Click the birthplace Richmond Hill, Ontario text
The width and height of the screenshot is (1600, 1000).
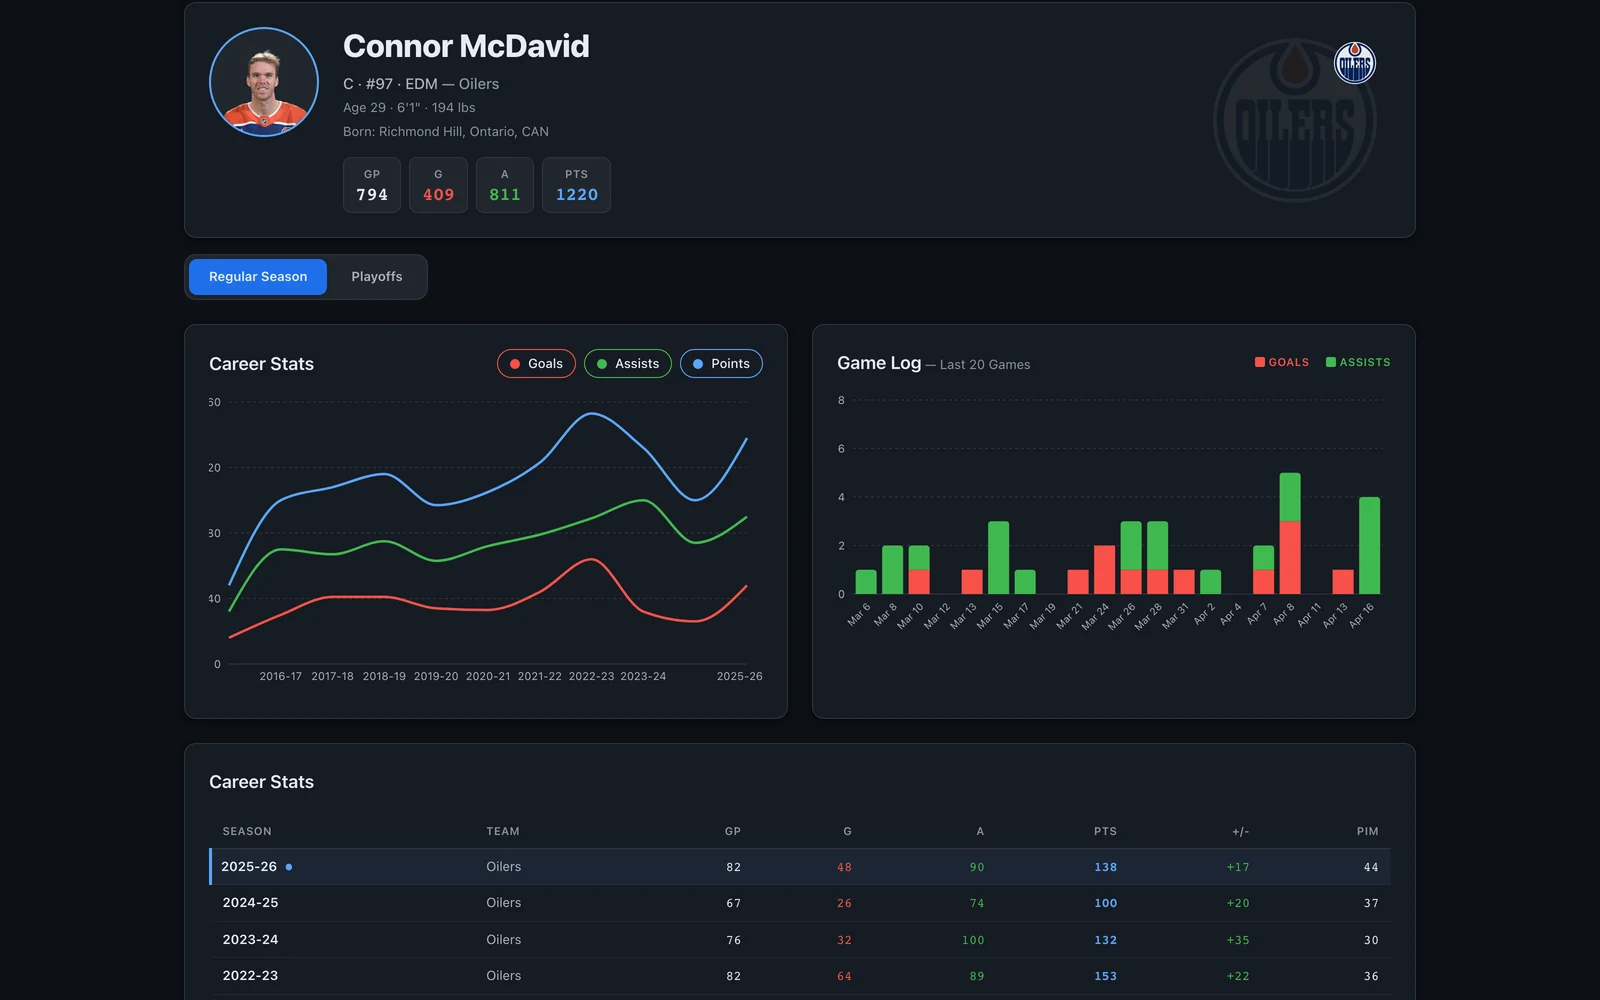446,132
